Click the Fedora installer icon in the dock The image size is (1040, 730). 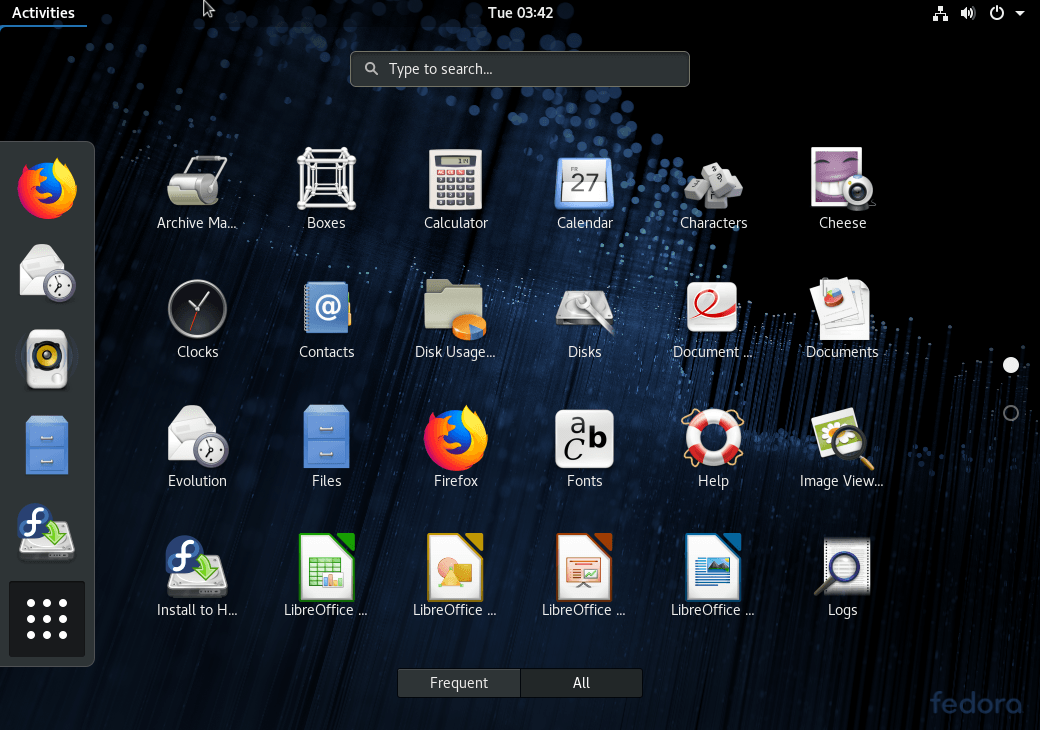(x=46, y=532)
